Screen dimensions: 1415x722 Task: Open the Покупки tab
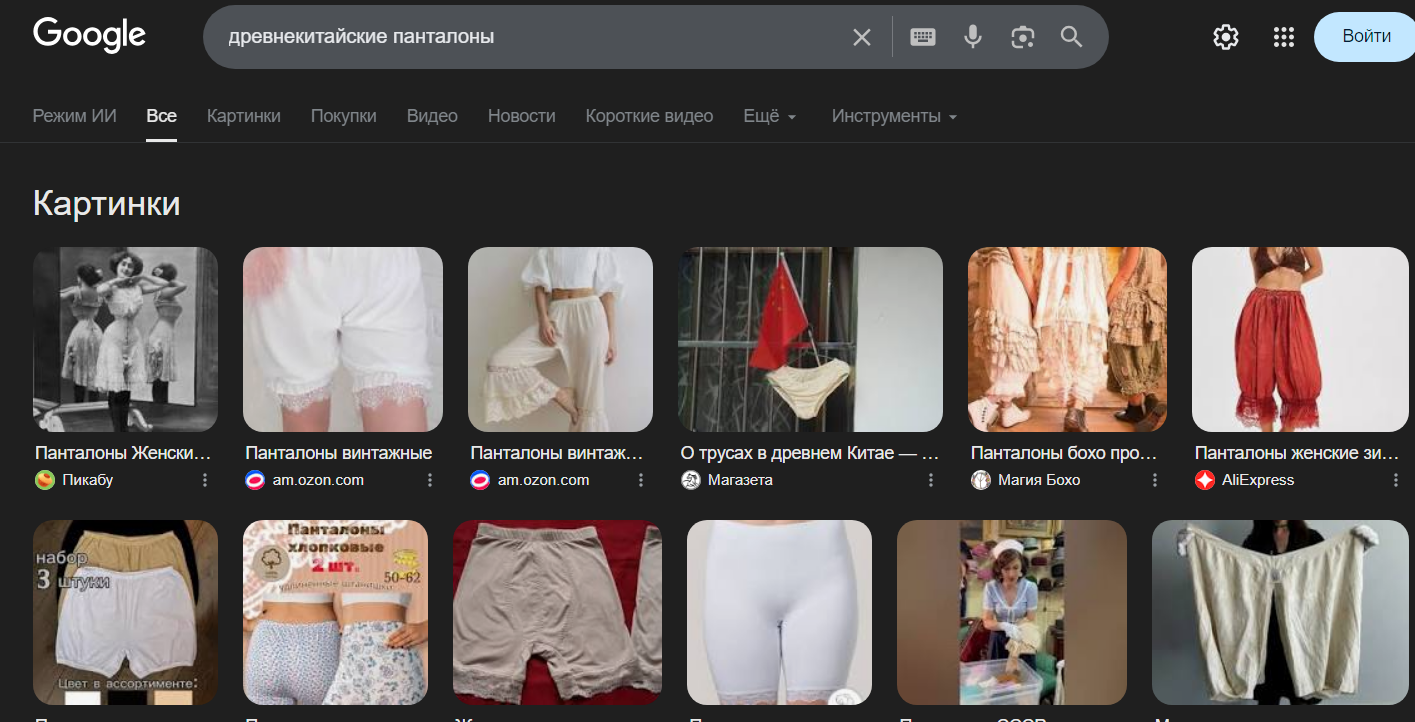(x=344, y=116)
